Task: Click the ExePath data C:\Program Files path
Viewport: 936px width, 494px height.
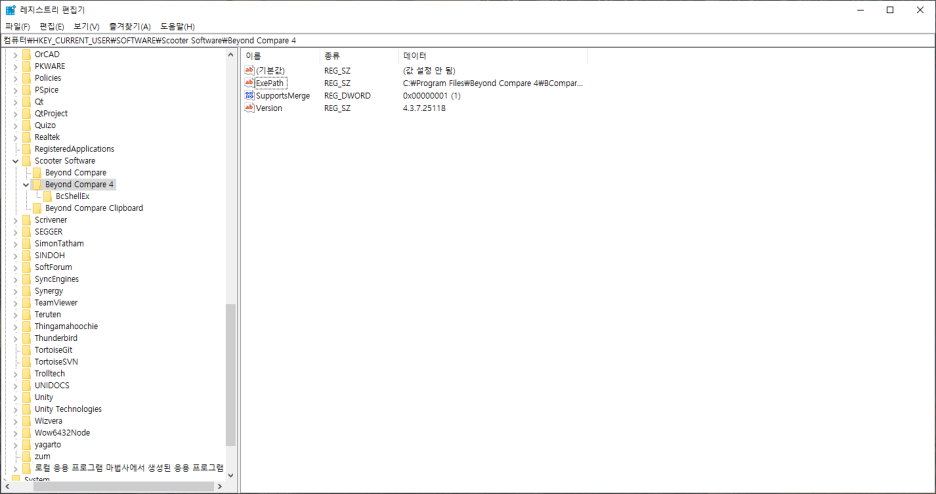Action: pyautogui.click(x=492, y=83)
